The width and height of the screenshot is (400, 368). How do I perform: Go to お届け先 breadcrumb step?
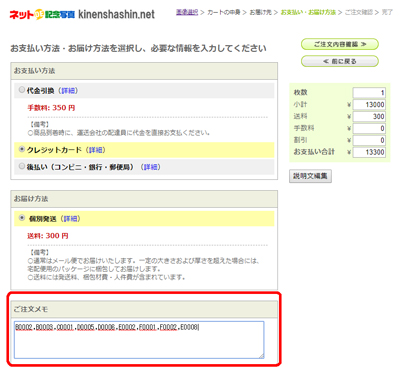tap(261, 12)
